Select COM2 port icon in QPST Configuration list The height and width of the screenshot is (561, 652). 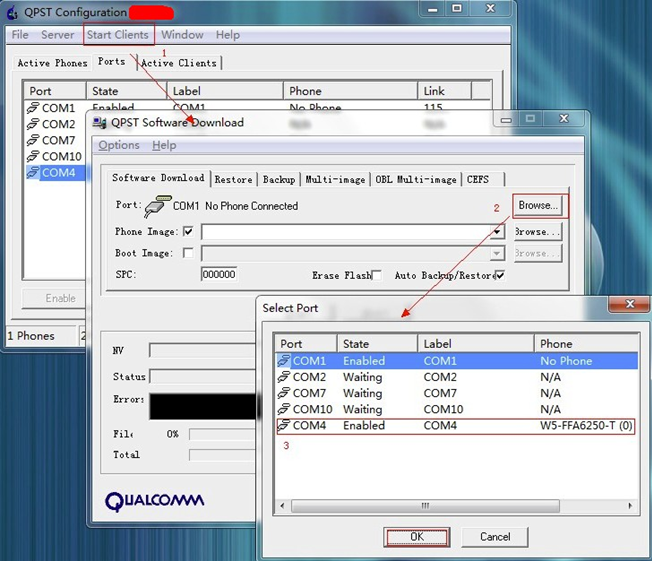pyautogui.click(x=33, y=125)
